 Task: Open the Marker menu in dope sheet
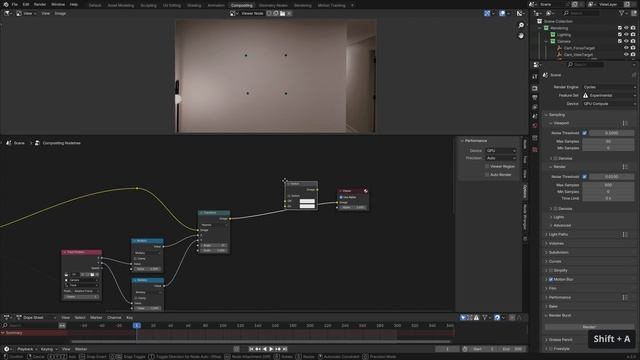click(x=96, y=318)
